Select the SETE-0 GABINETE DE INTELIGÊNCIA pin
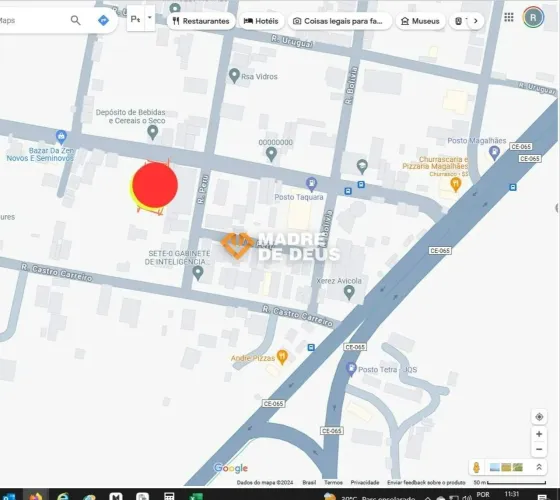This screenshot has width=560, height=500. pyautogui.click(x=198, y=273)
